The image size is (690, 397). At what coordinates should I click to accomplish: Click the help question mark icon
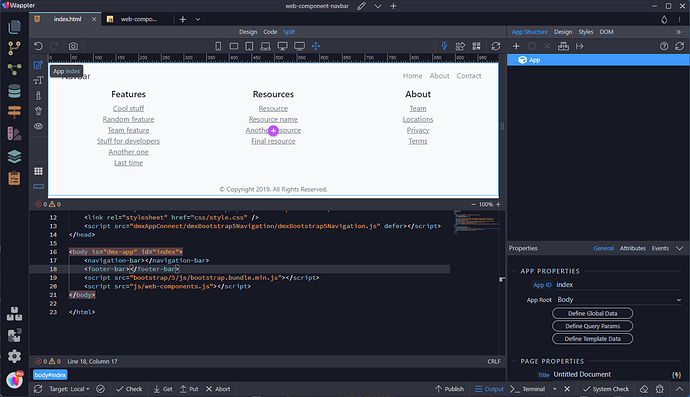point(664,46)
